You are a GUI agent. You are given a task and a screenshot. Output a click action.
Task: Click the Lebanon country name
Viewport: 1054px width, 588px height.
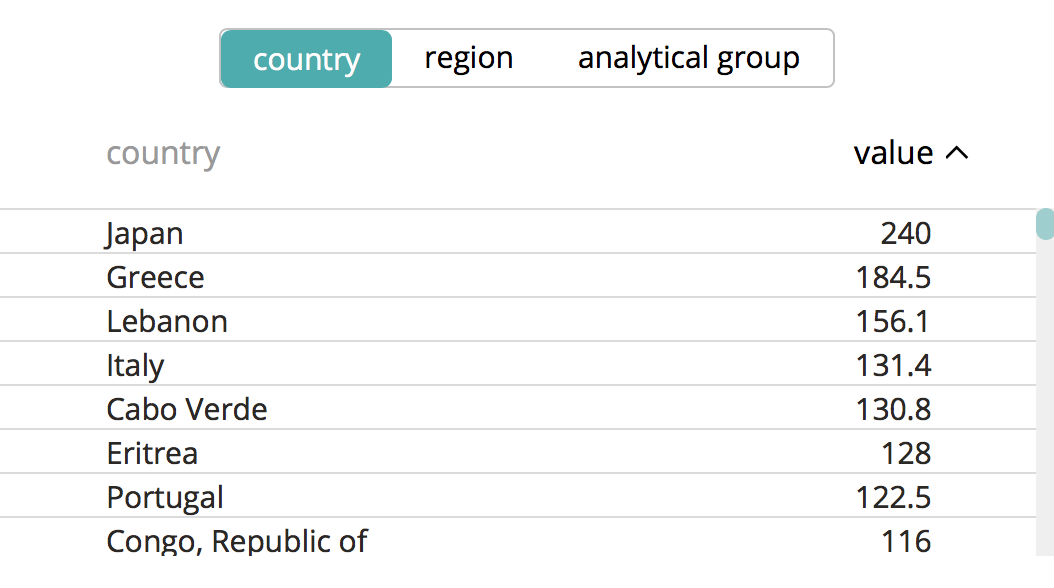(x=167, y=321)
